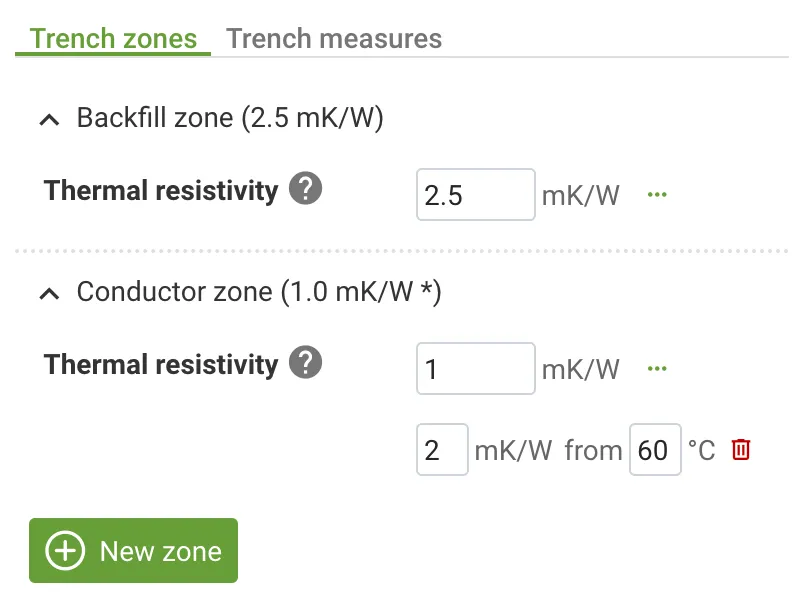Click the plus icon on New zone
The image size is (806, 616).
click(63, 550)
